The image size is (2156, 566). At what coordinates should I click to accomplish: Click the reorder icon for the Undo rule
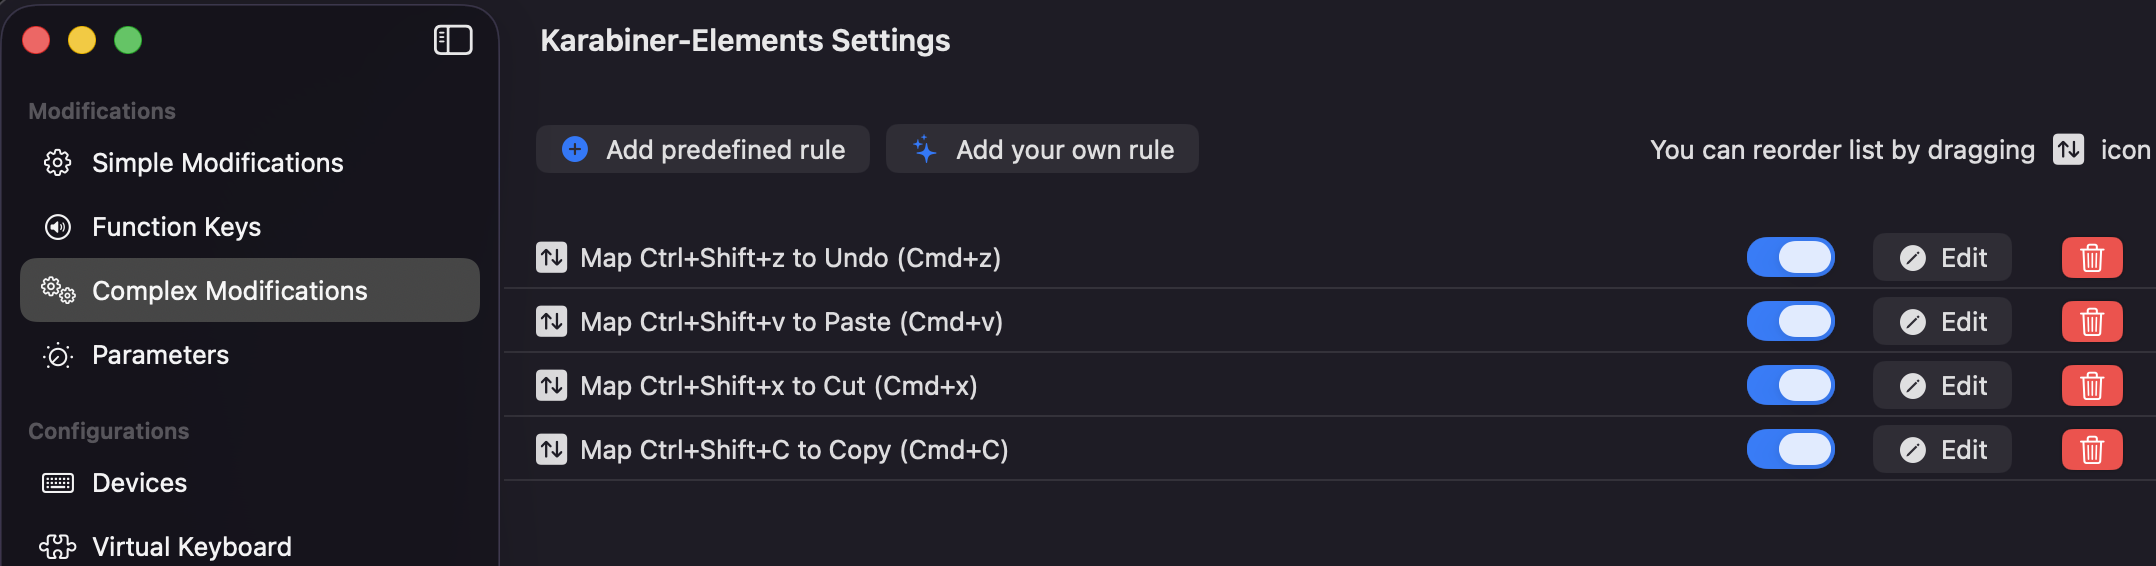(551, 258)
